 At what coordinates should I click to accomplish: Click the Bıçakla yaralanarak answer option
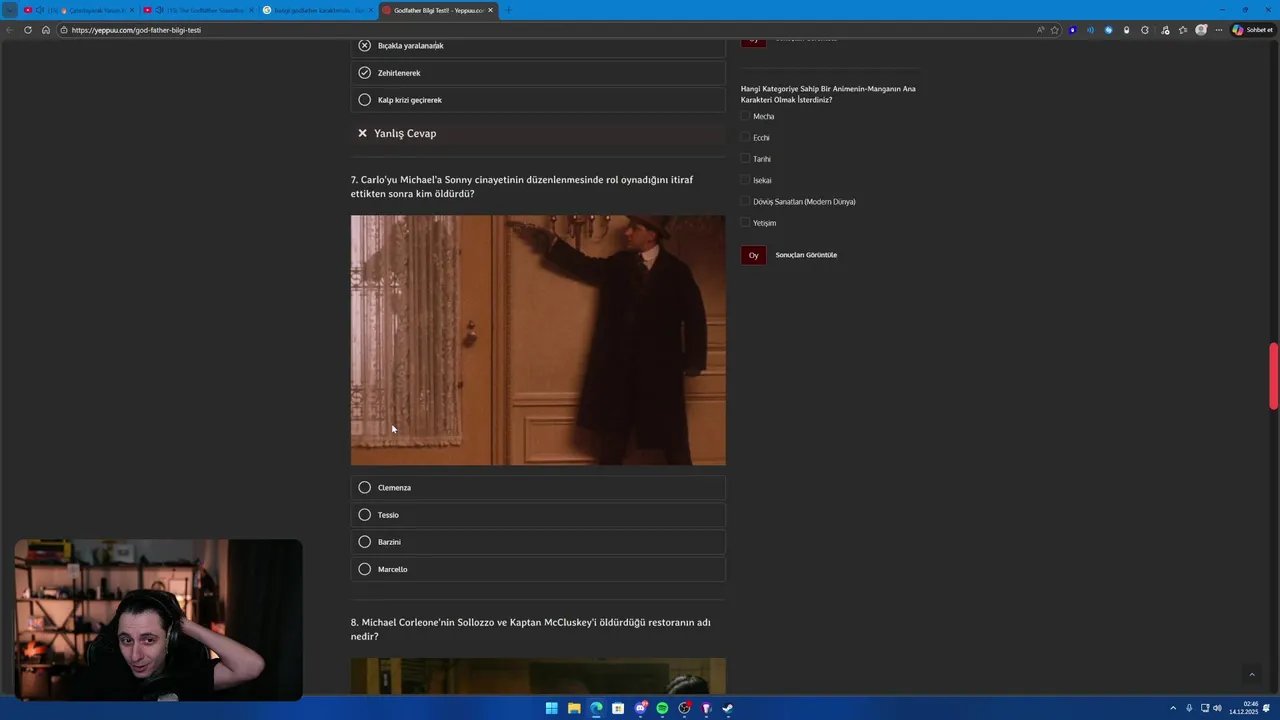(538, 46)
